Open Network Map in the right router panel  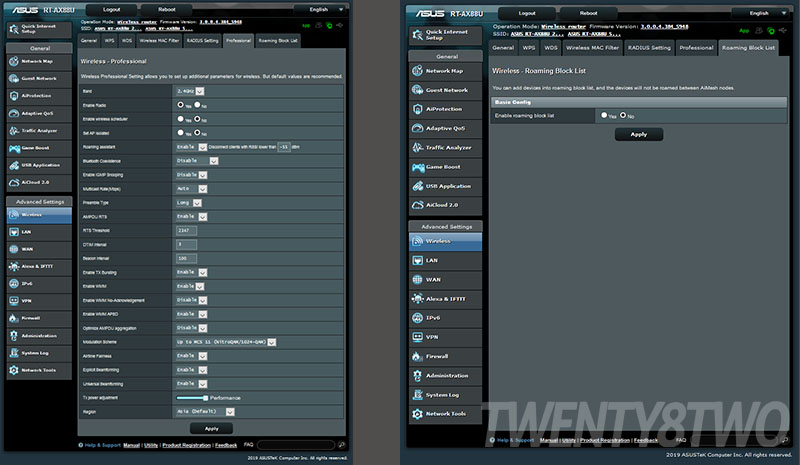[x=445, y=71]
